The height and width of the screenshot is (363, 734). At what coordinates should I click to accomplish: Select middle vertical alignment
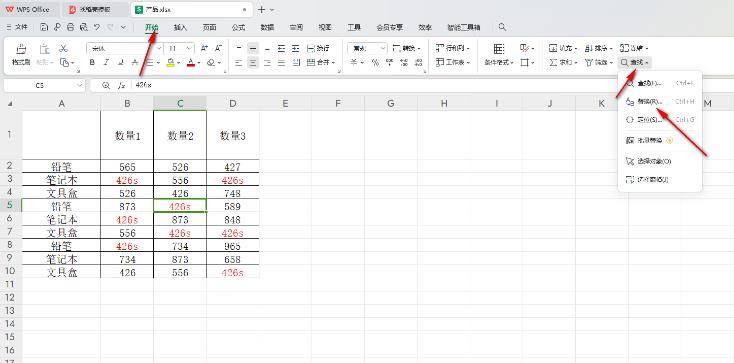point(253,48)
